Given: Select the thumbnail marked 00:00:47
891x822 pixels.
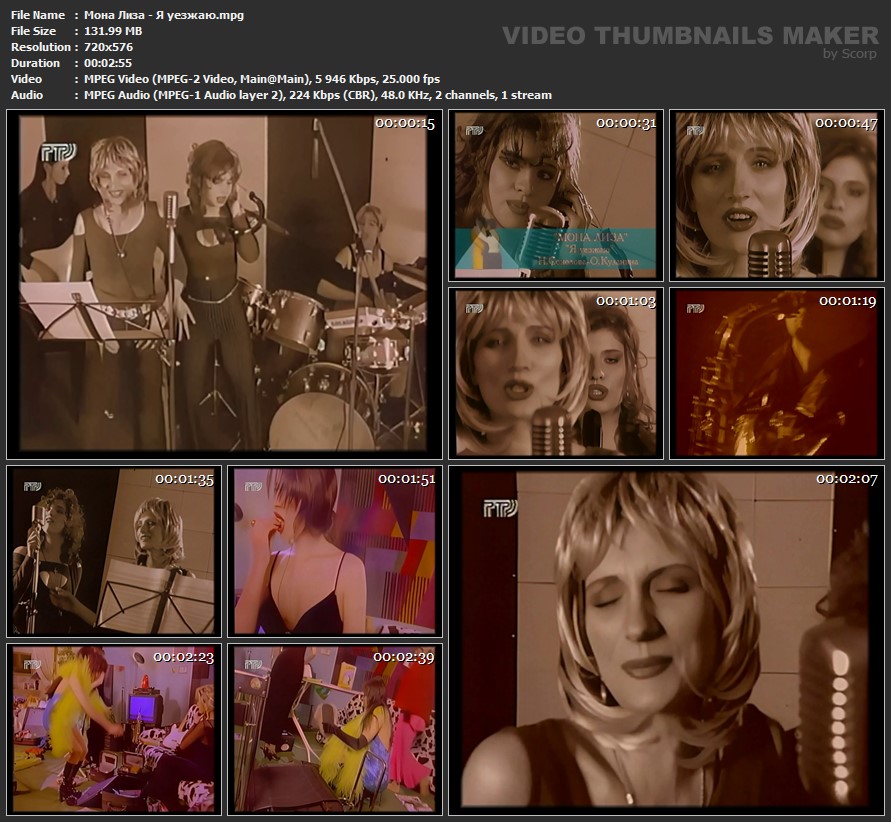Looking at the screenshot, I should pos(776,195).
